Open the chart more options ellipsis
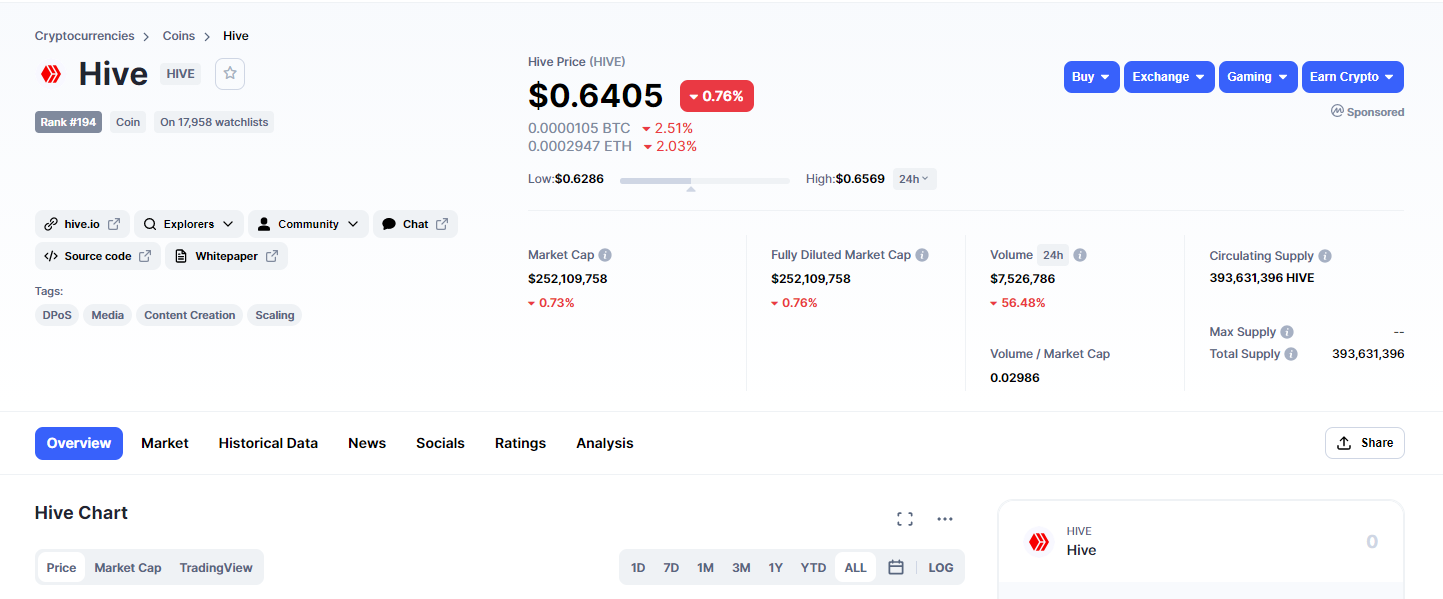 coord(945,519)
